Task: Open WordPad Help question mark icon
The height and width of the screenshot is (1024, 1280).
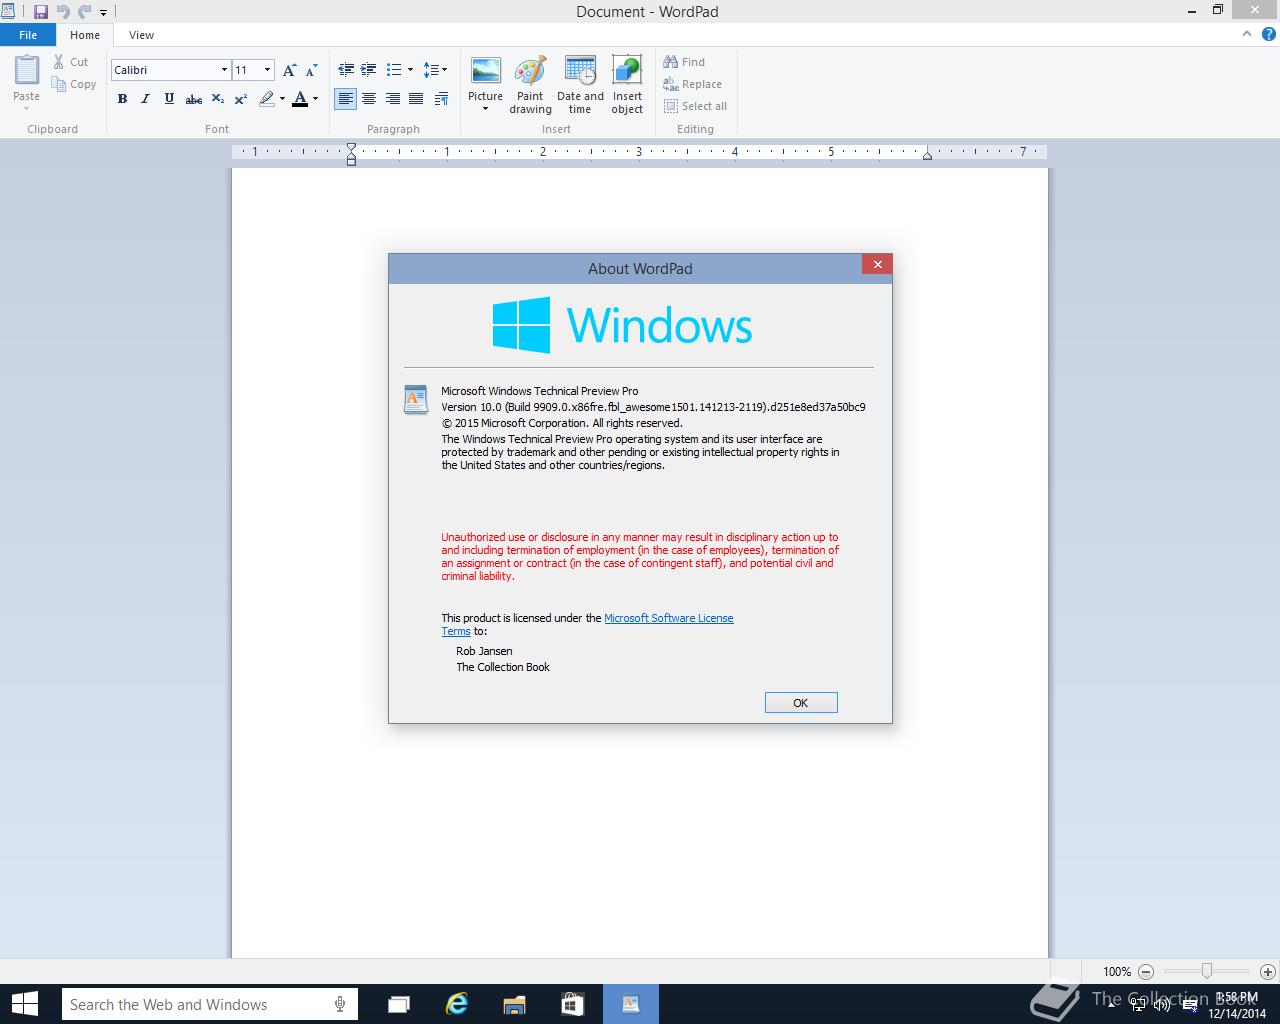Action: point(1268,34)
